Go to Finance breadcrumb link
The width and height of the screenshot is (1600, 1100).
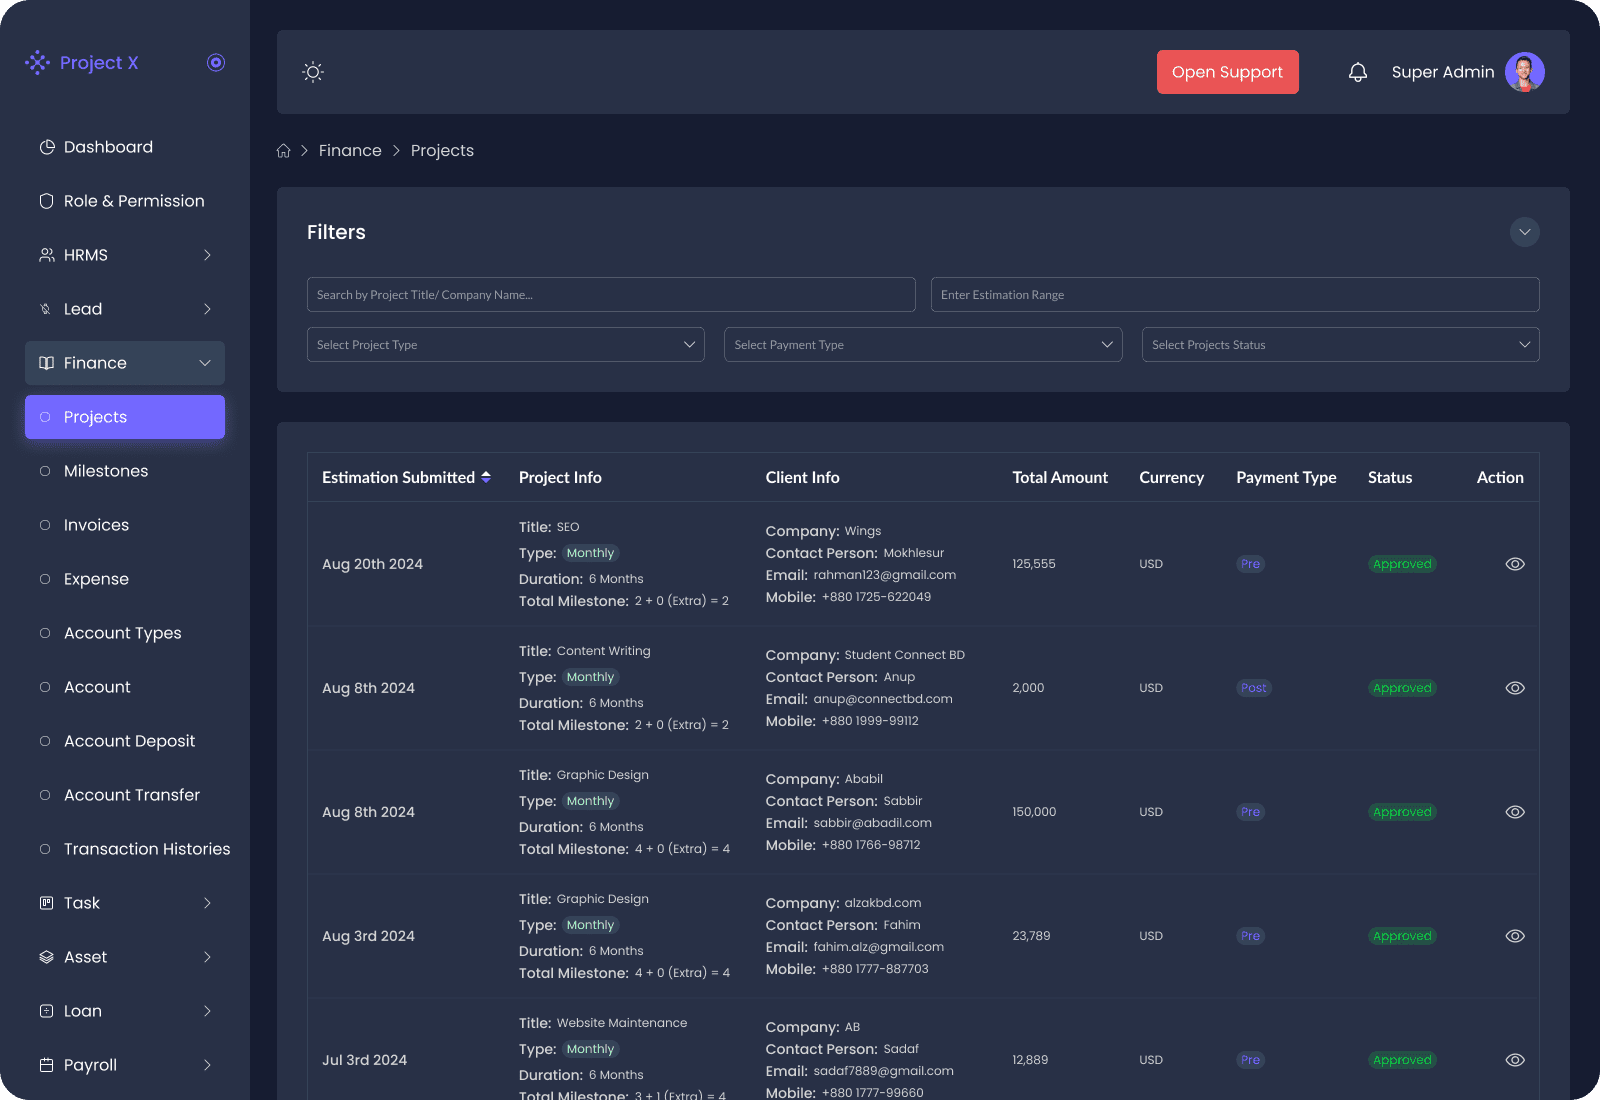point(350,151)
